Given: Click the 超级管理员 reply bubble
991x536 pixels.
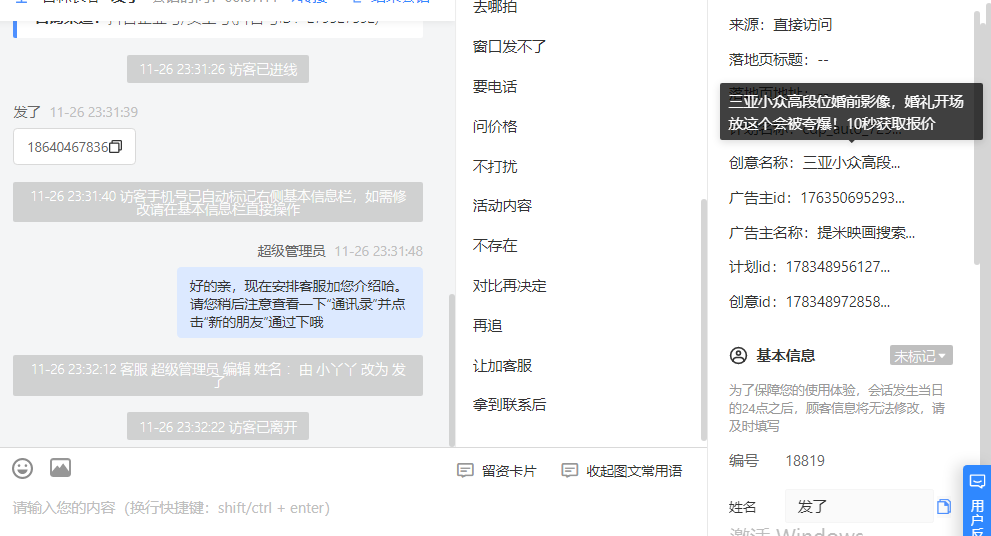Looking at the screenshot, I should click(x=300, y=303).
